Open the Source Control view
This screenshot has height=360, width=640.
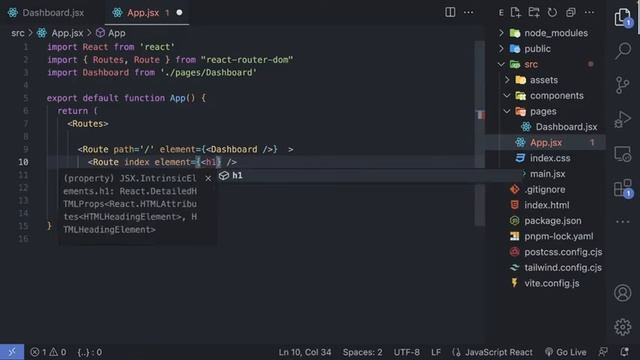pos(622,85)
